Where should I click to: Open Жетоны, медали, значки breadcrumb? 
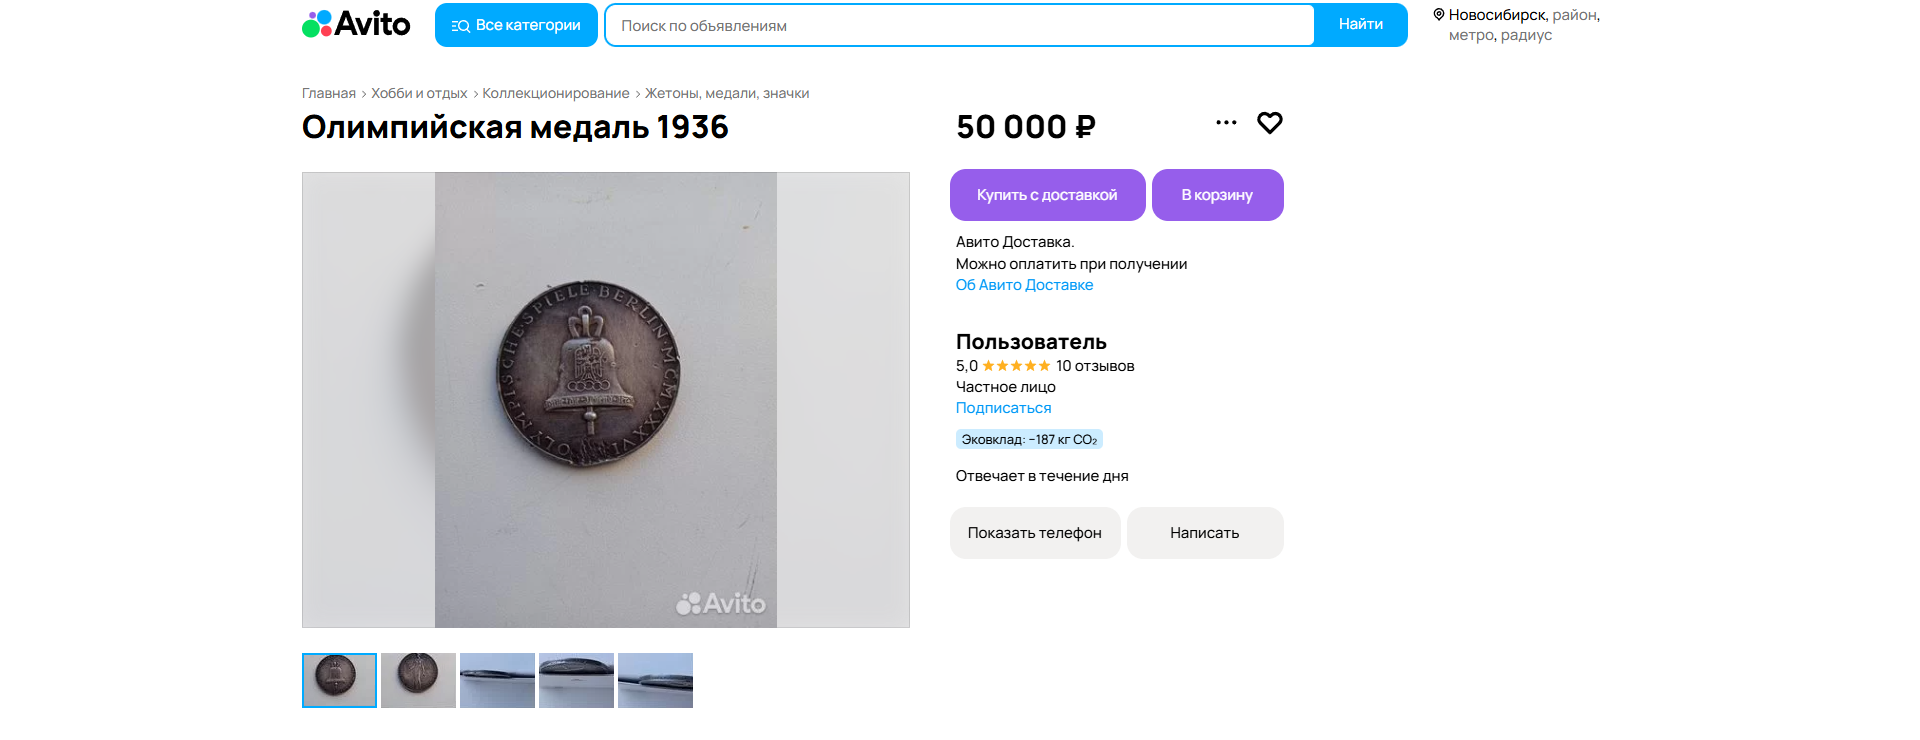(x=727, y=93)
